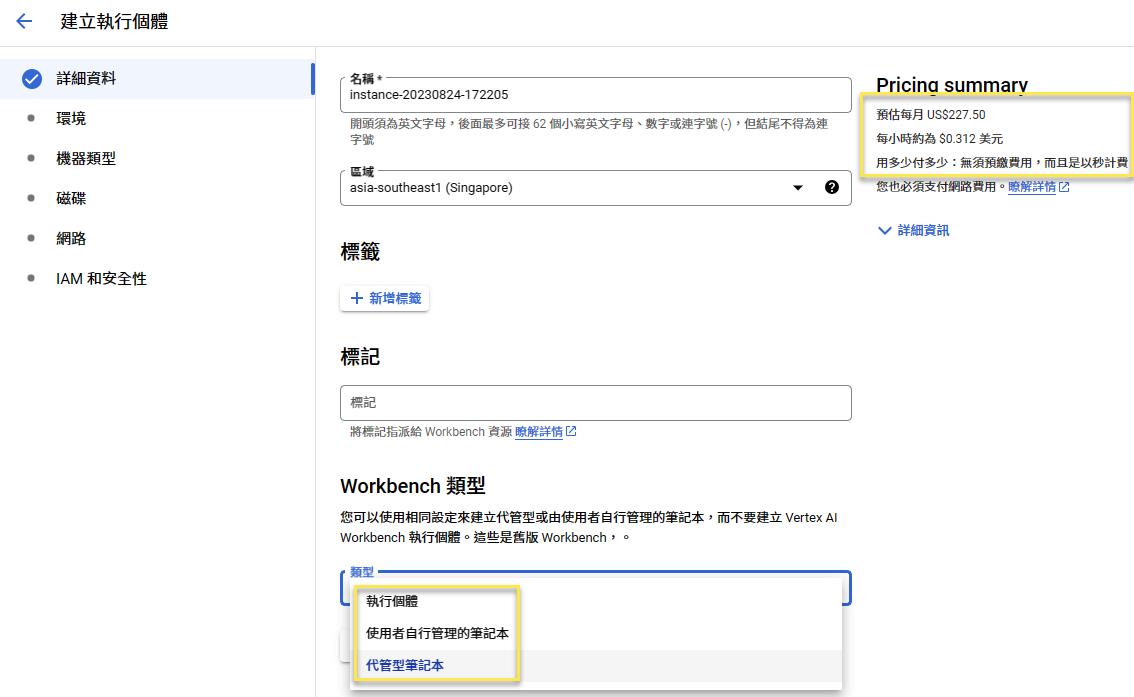Click the blue checkmark icon for 詳細資料

[x=32, y=78]
